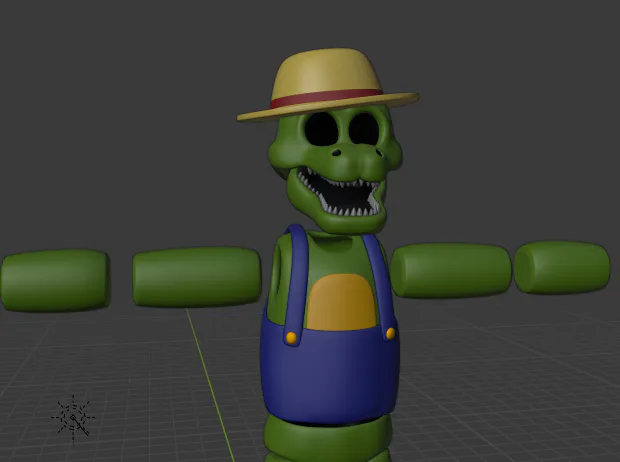Click the red band on the hat

[x=326, y=98]
